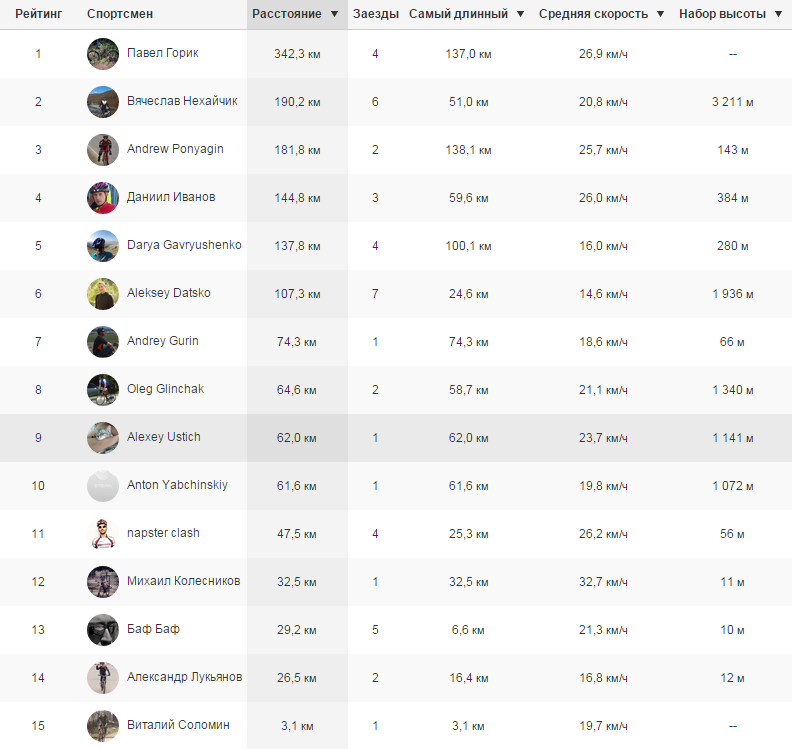Open Oleg Glinchak's profile link
The image size is (793, 749).
click(165, 389)
